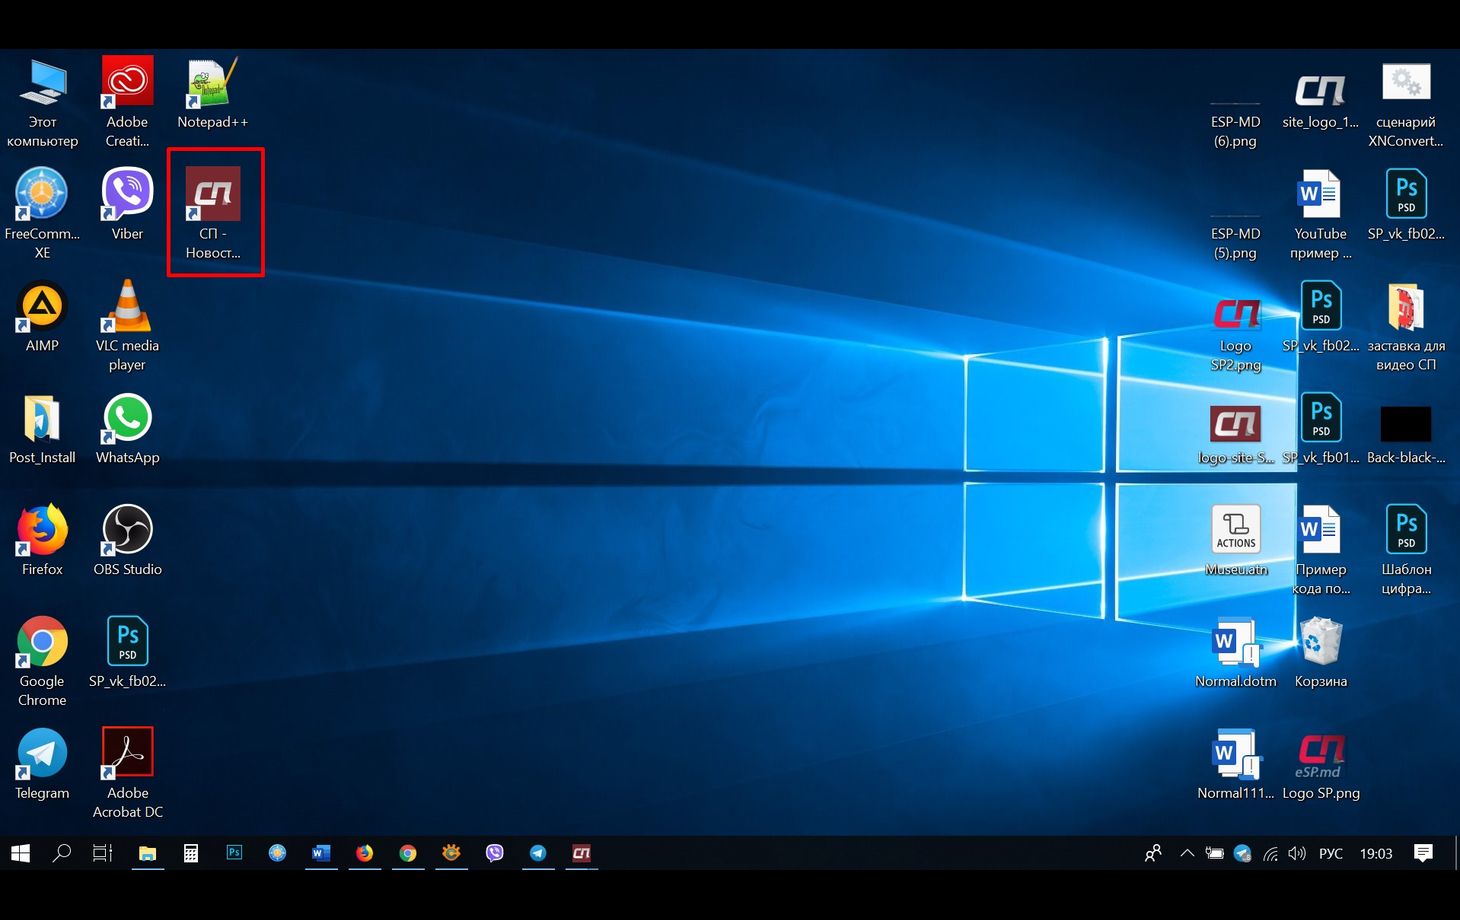Select the Post_Install desktop folder
The height and width of the screenshot is (920, 1460).
tap(42, 430)
